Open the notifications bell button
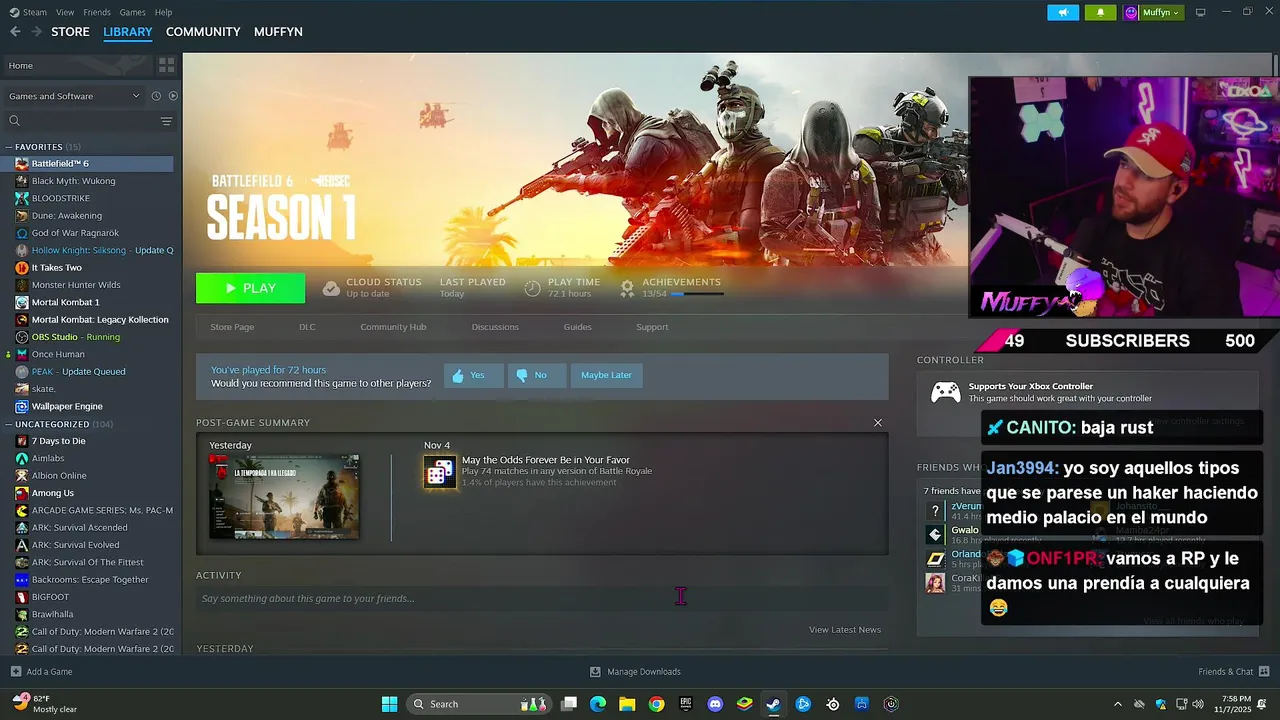Viewport: 1280px width, 720px height. (1101, 12)
